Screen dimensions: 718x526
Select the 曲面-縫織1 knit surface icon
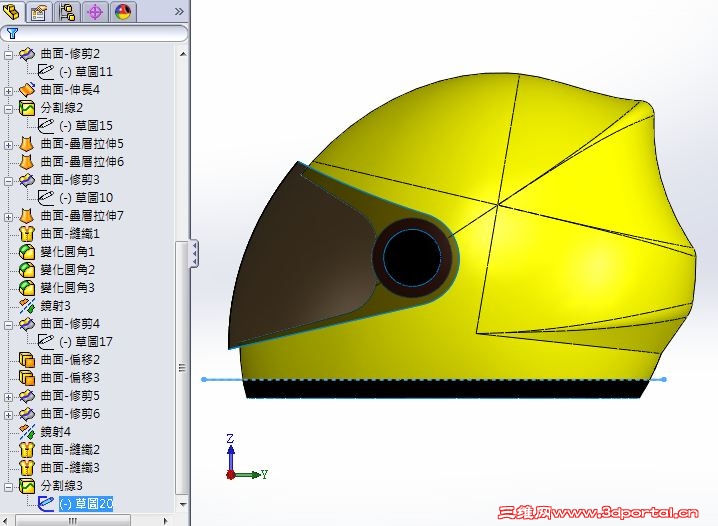[27, 233]
